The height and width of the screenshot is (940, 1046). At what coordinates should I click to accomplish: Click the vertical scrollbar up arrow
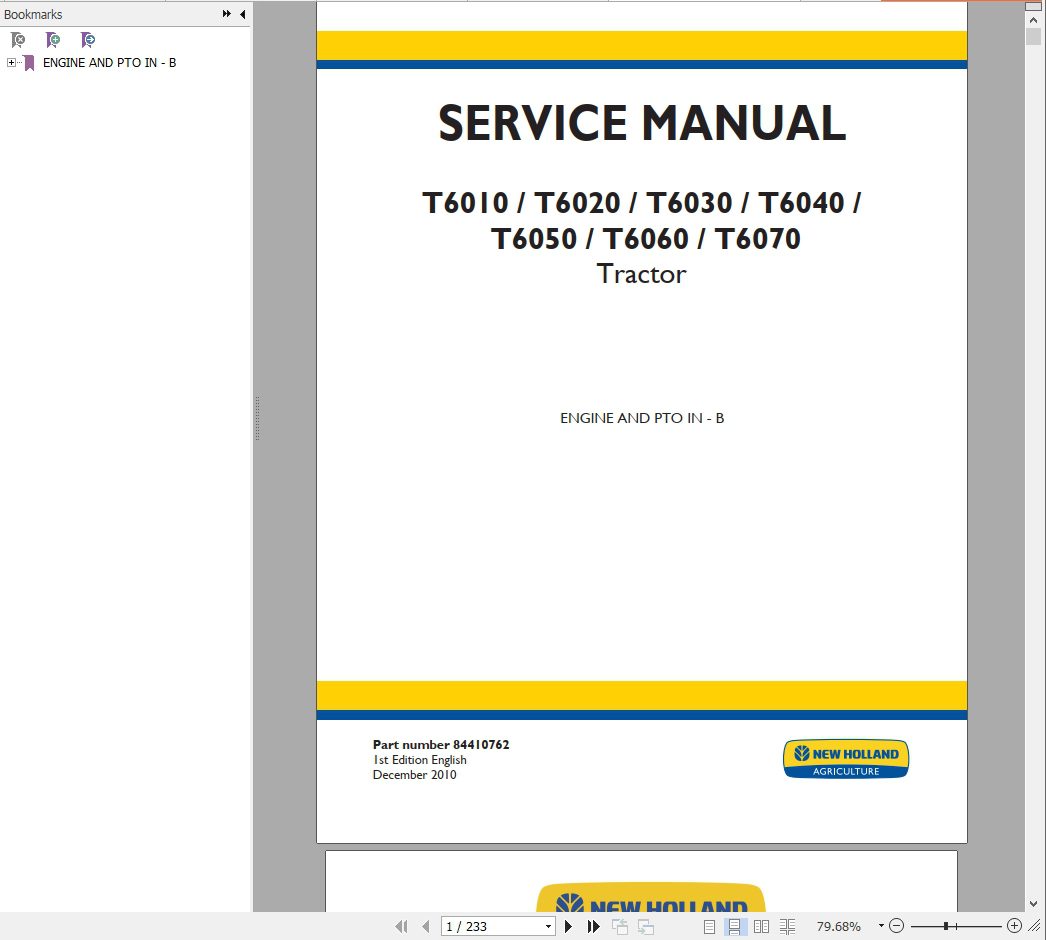click(1033, 20)
